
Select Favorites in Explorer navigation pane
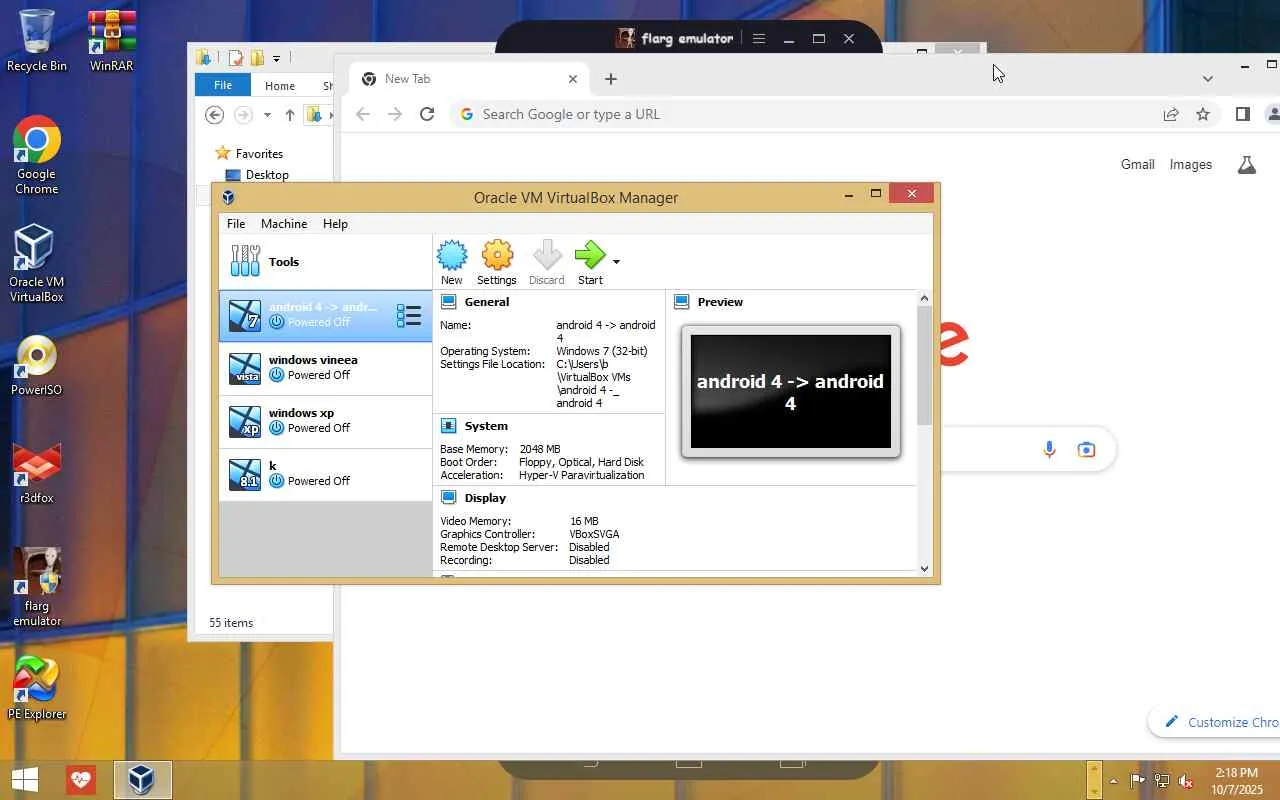[259, 154]
